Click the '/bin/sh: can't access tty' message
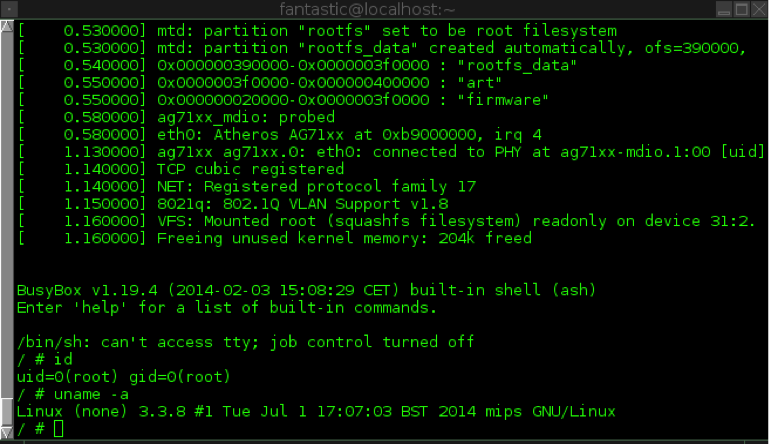The height and width of the screenshot is (445, 769). coord(245,342)
